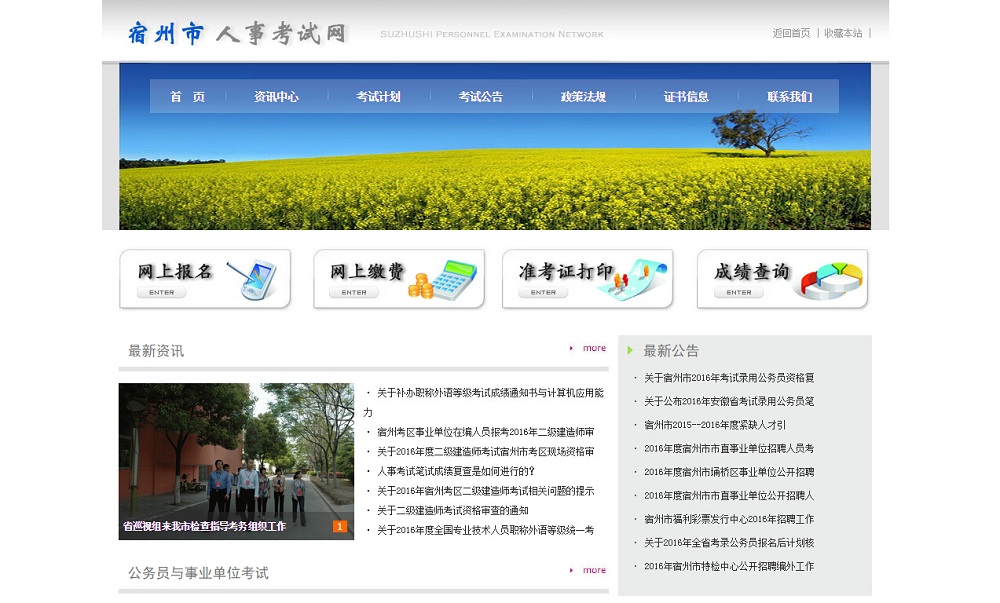Click the 准考证打印 illustration icon
1000x603 pixels.
pyautogui.click(x=633, y=278)
